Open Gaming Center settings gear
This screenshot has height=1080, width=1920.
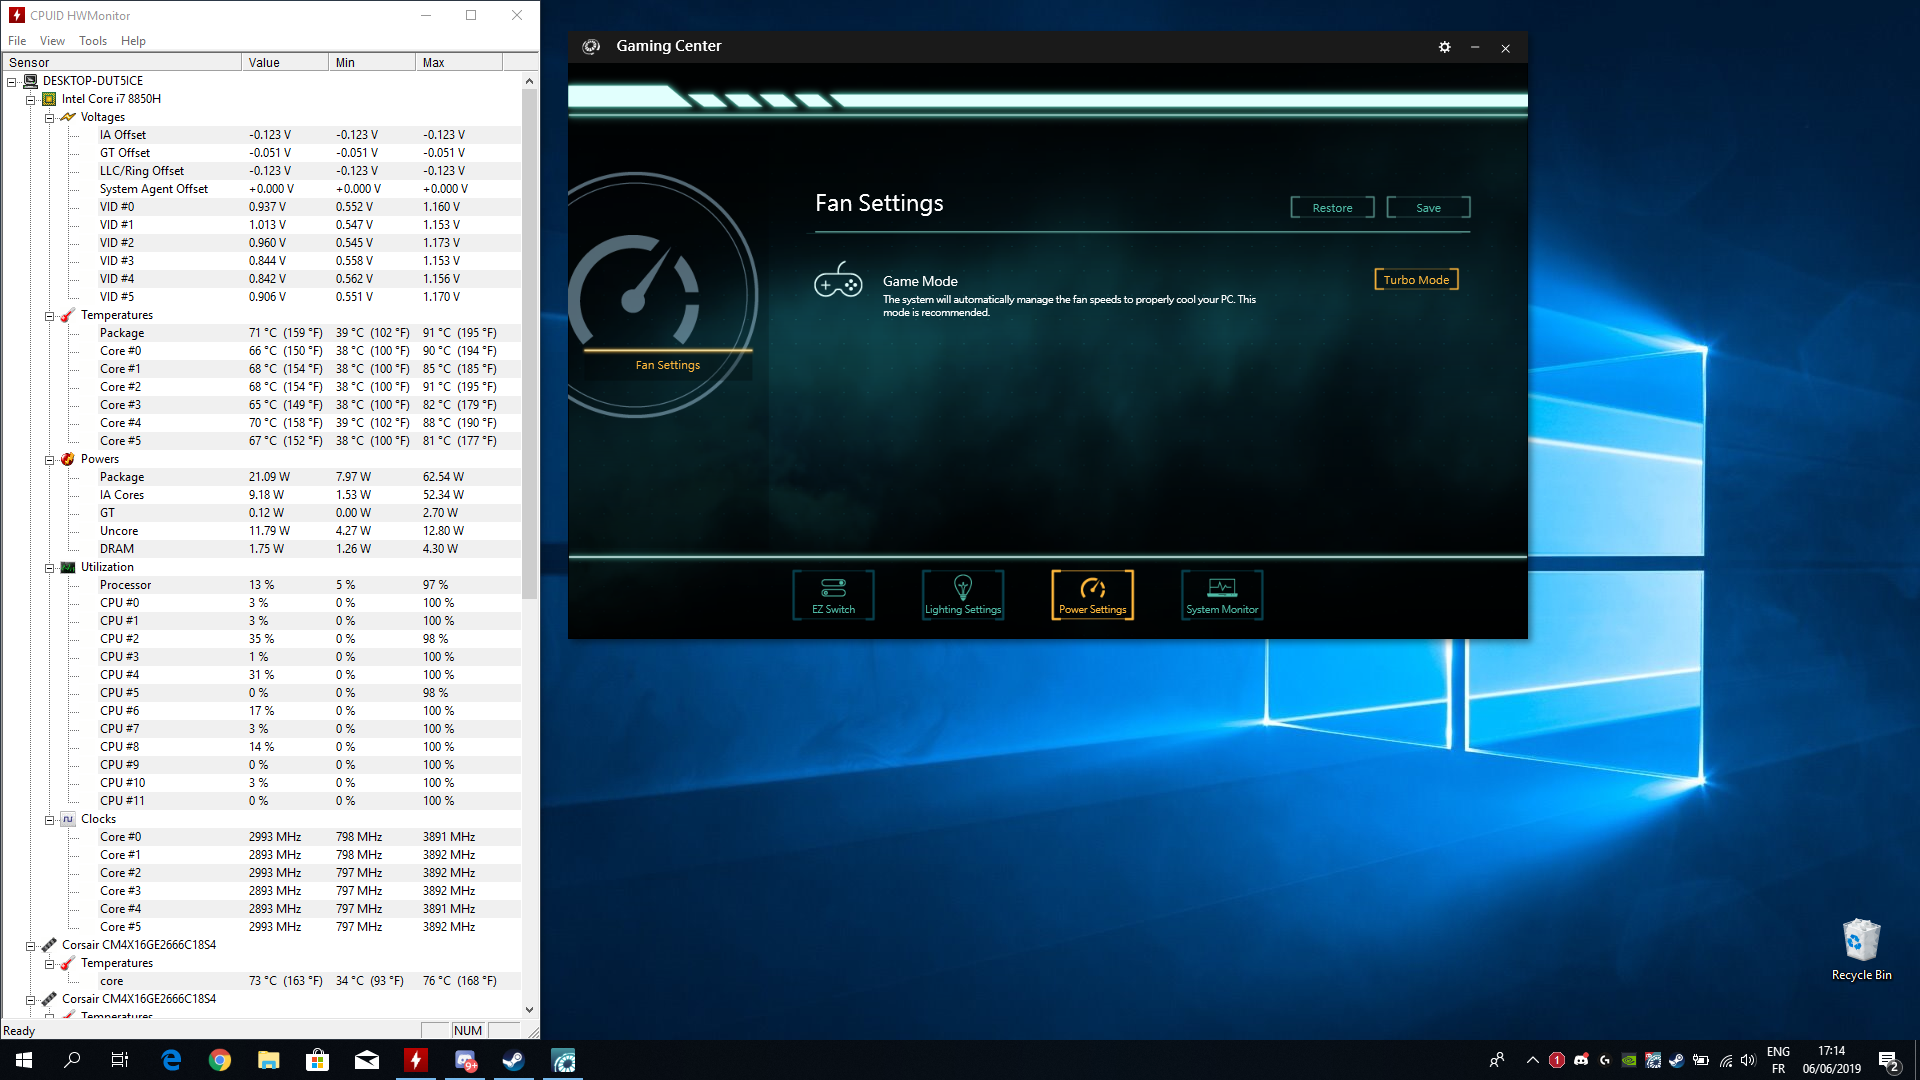tap(1444, 47)
